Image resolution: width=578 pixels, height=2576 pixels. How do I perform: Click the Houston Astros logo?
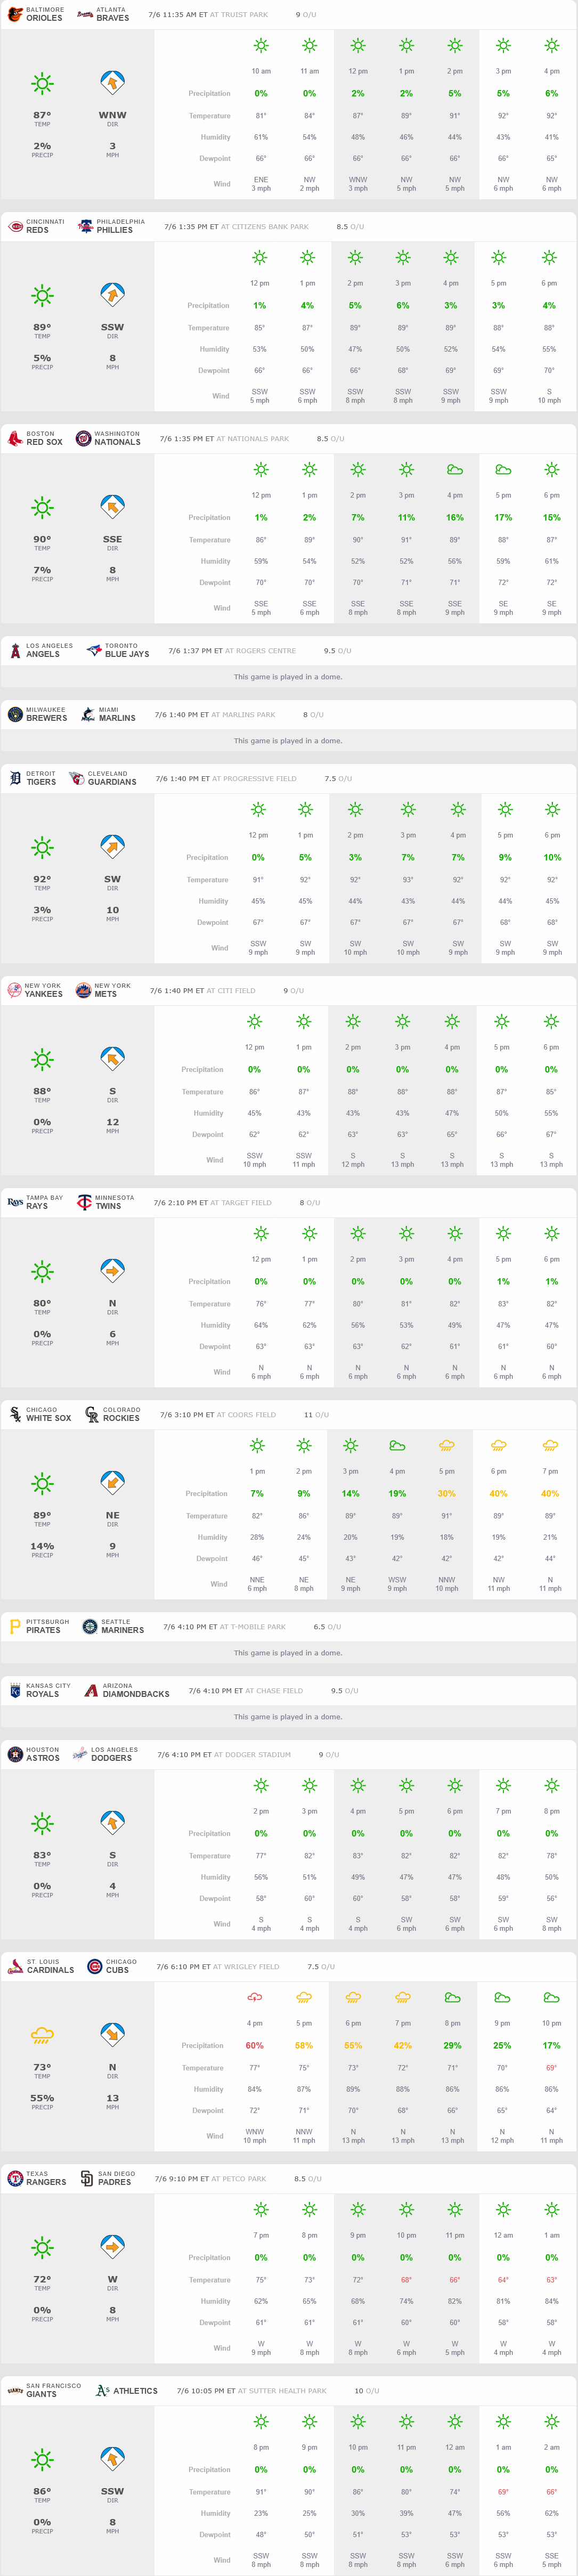pyautogui.click(x=15, y=1754)
